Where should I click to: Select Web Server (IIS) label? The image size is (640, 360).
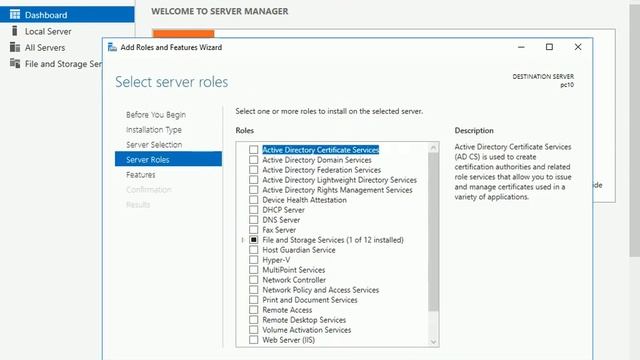[289, 340]
